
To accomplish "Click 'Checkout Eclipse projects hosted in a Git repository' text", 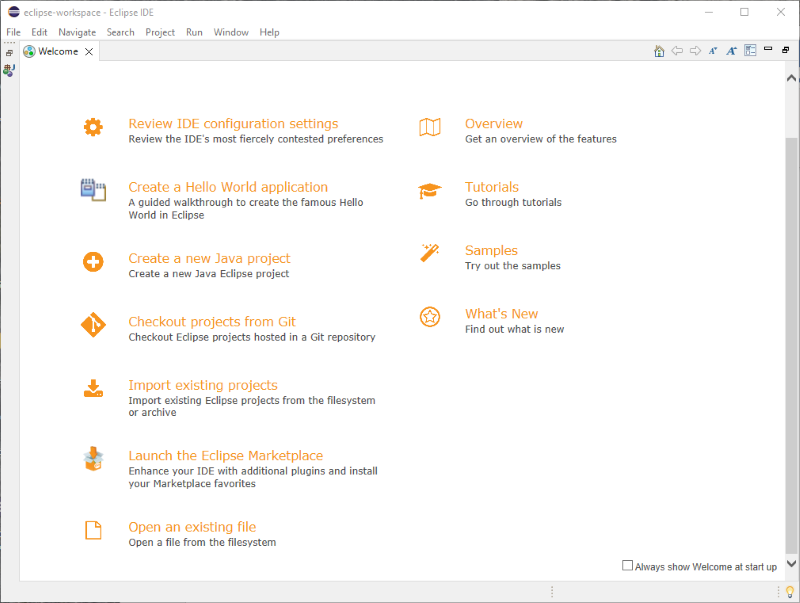I will [x=252, y=337].
